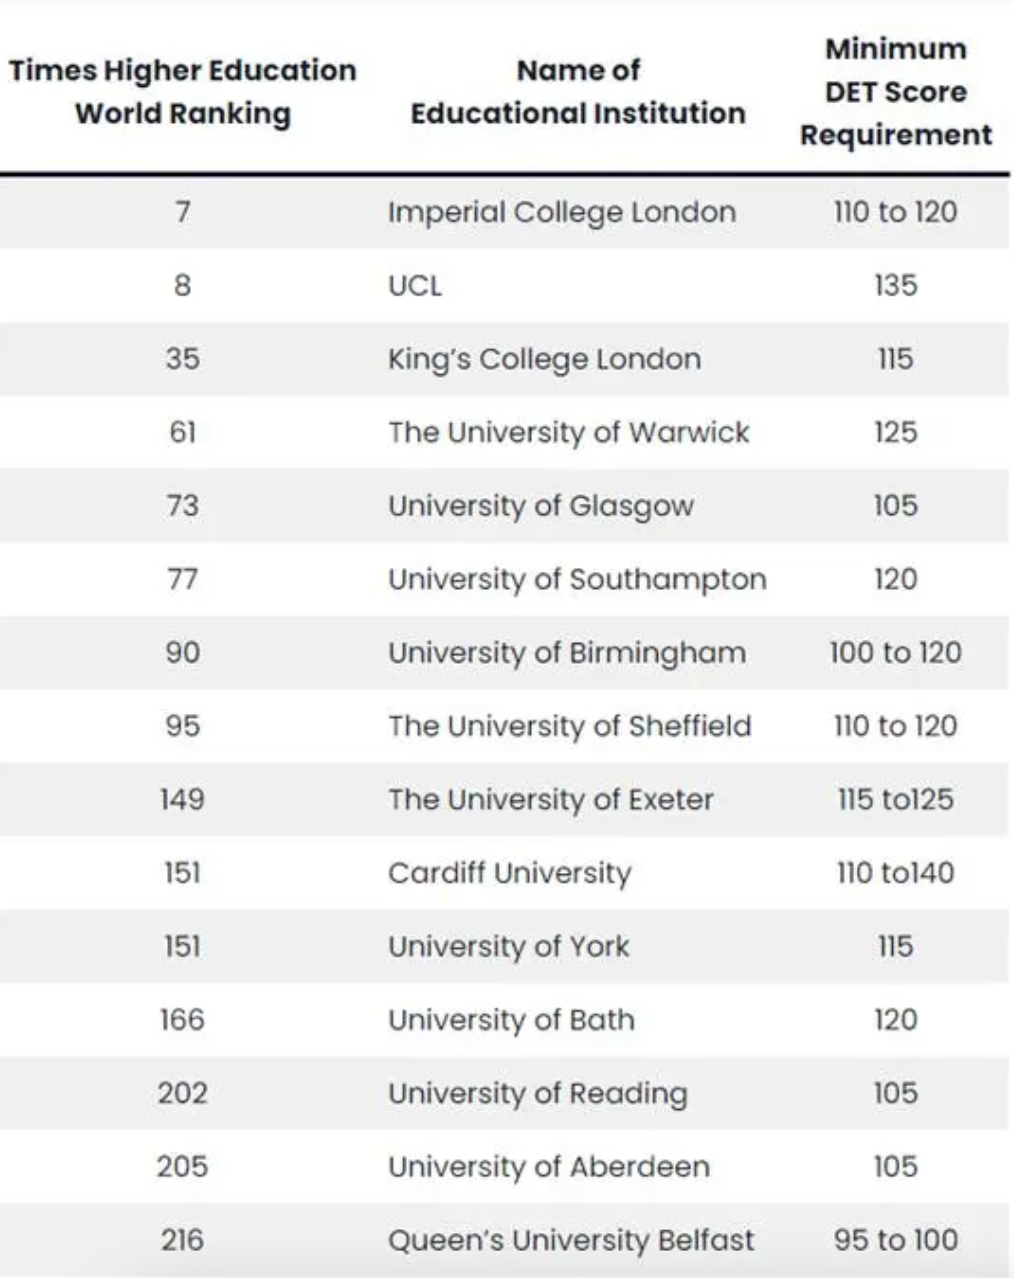This screenshot has width=1014, height=1278.
Task: Click the University of Reading cell
Action: coord(537,1093)
